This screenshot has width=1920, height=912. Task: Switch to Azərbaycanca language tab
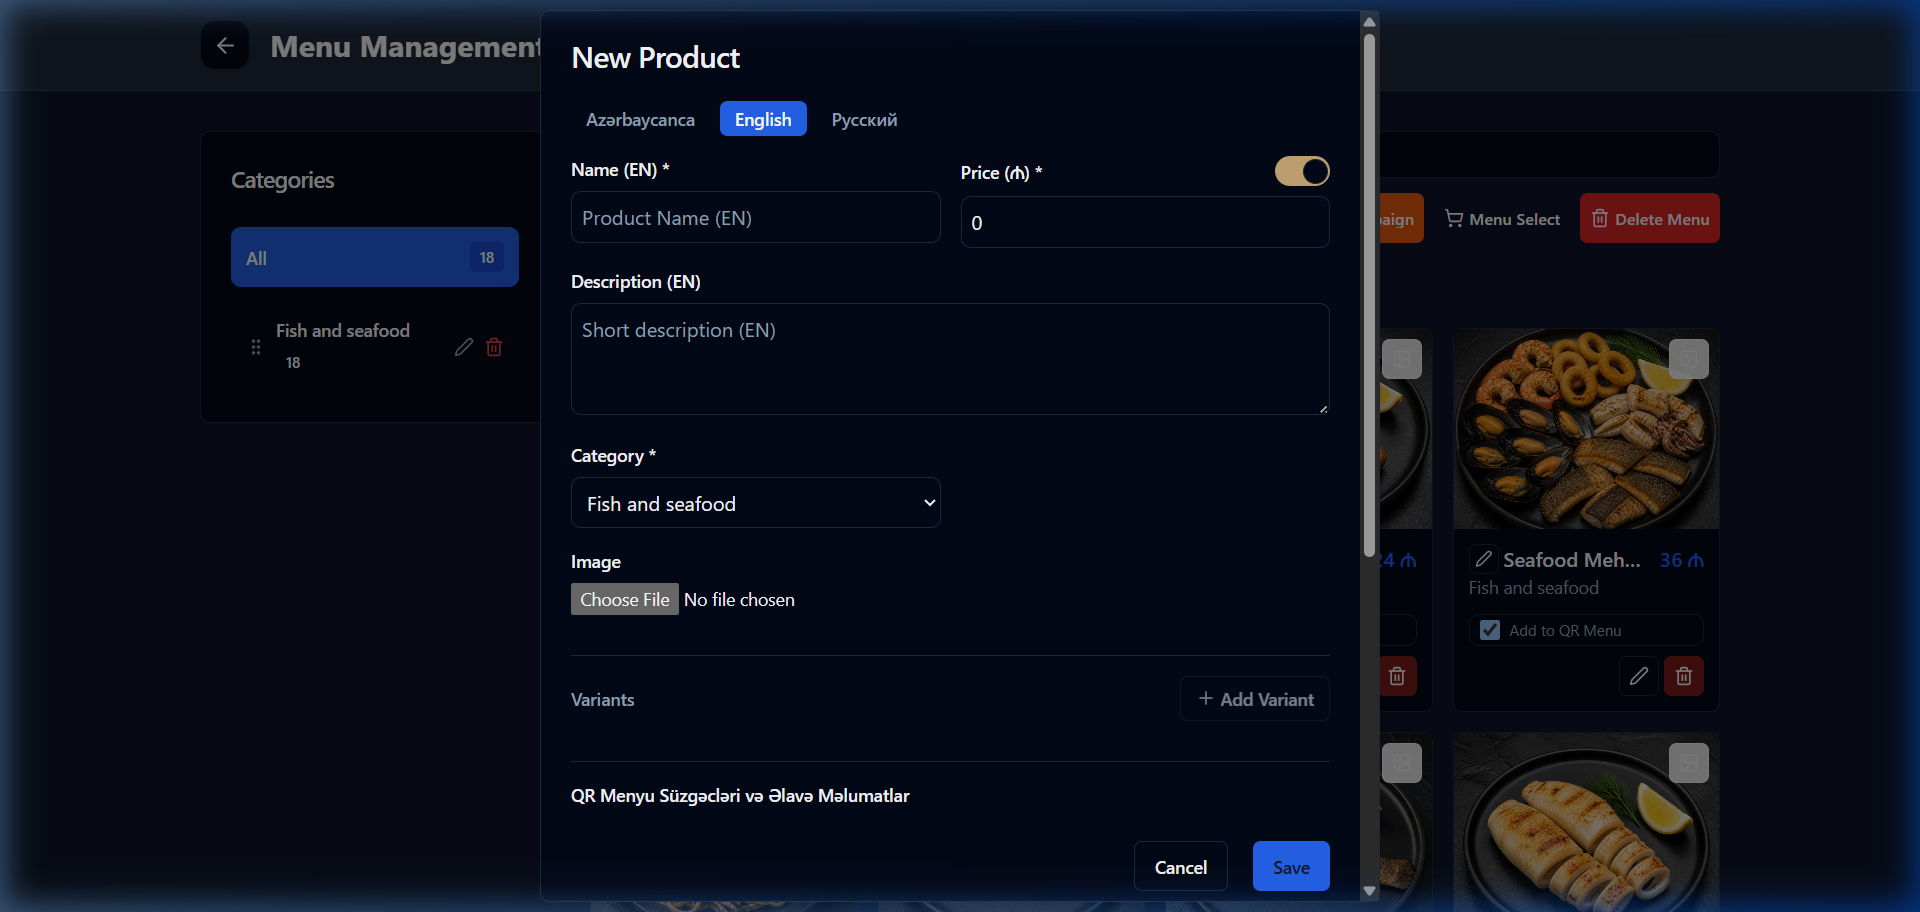click(640, 119)
